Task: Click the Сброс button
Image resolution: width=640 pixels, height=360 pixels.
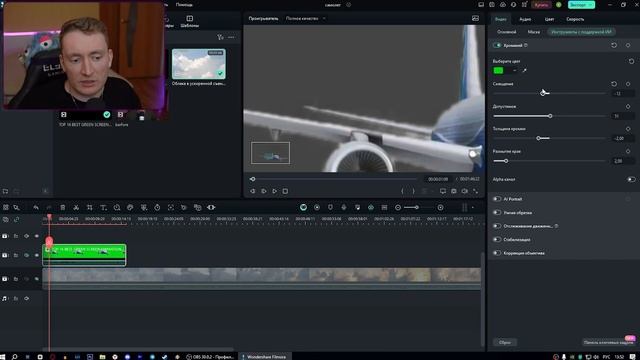Action: click(505, 342)
